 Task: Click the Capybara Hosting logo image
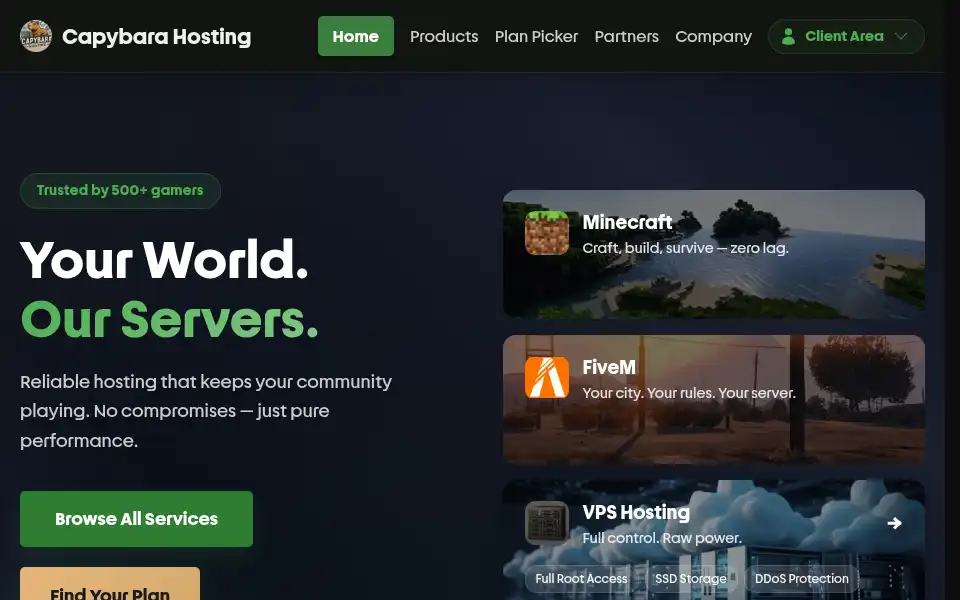click(x=36, y=36)
